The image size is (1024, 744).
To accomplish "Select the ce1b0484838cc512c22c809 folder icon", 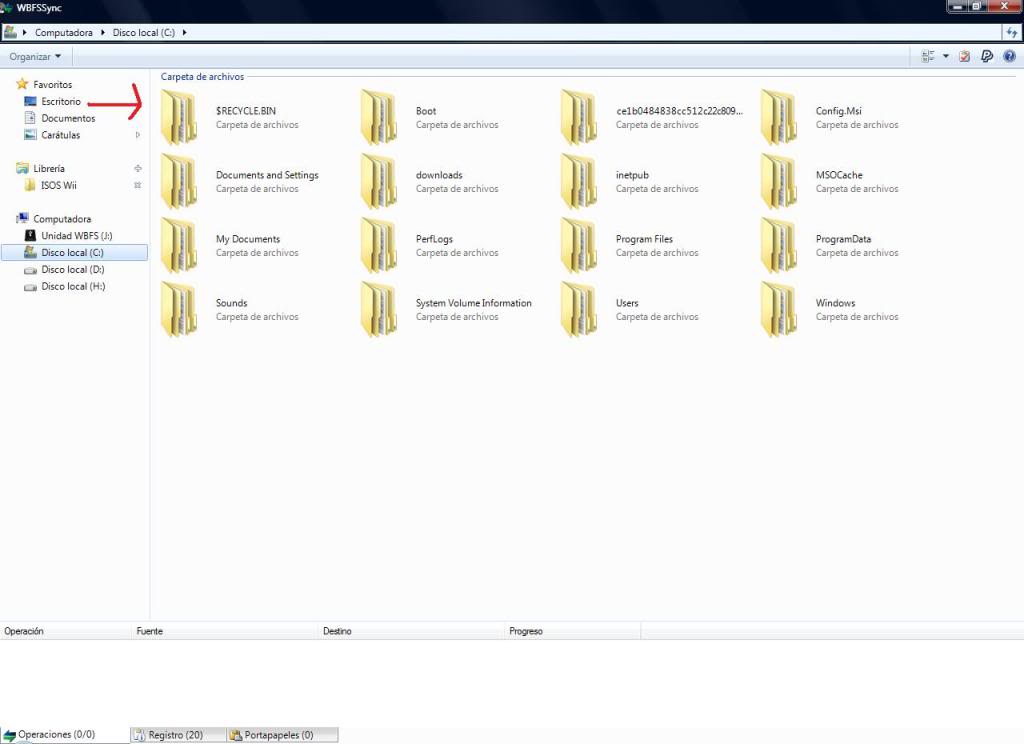I will (579, 118).
